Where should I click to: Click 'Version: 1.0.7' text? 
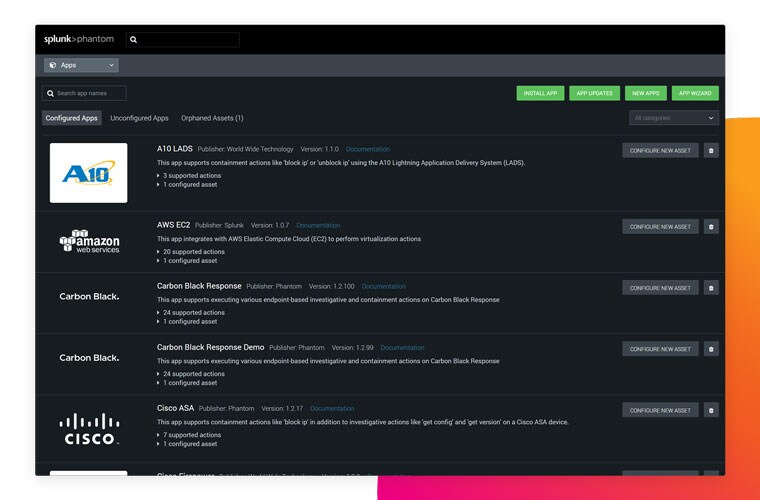coord(269,225)
